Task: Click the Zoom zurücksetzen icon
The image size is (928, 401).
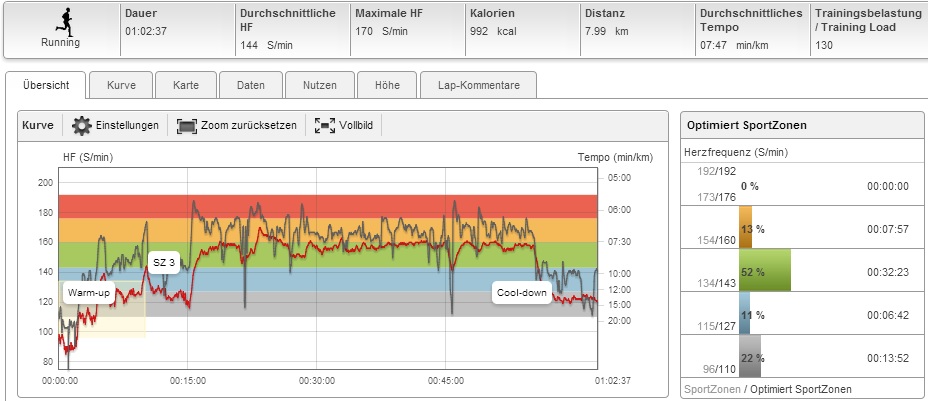Action: pos(187,126)
